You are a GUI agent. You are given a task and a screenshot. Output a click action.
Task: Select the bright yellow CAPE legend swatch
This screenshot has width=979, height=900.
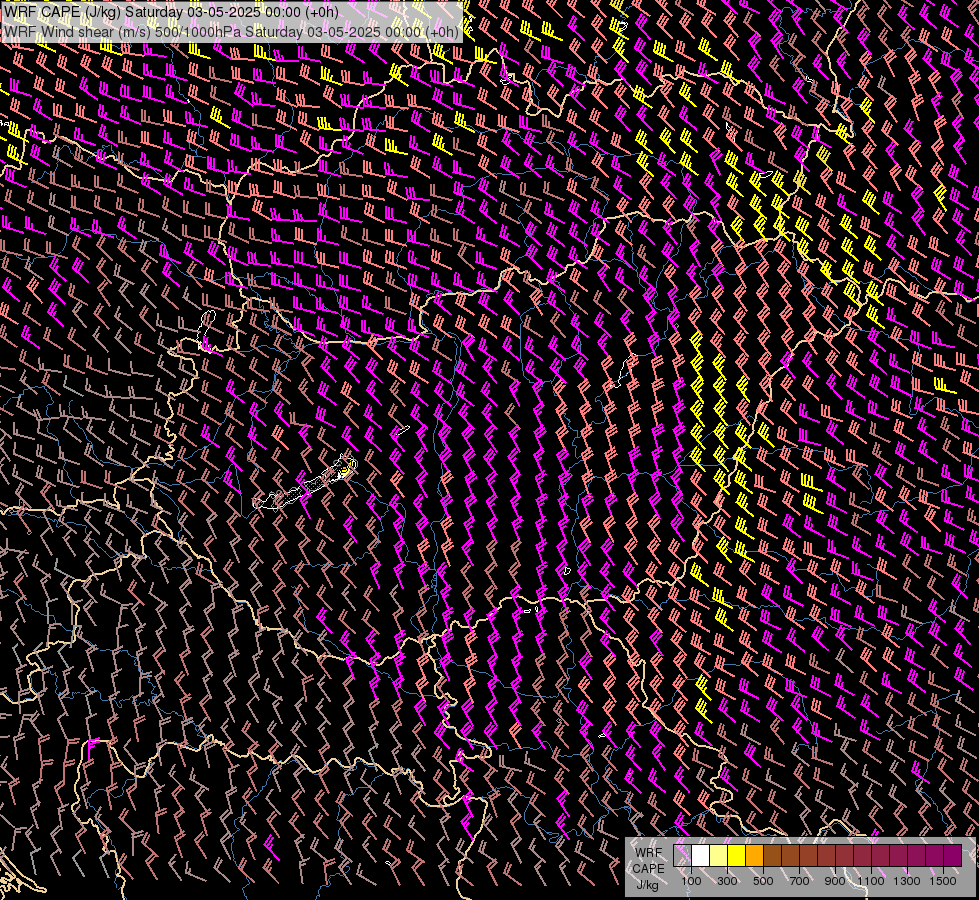coord(736,856)
